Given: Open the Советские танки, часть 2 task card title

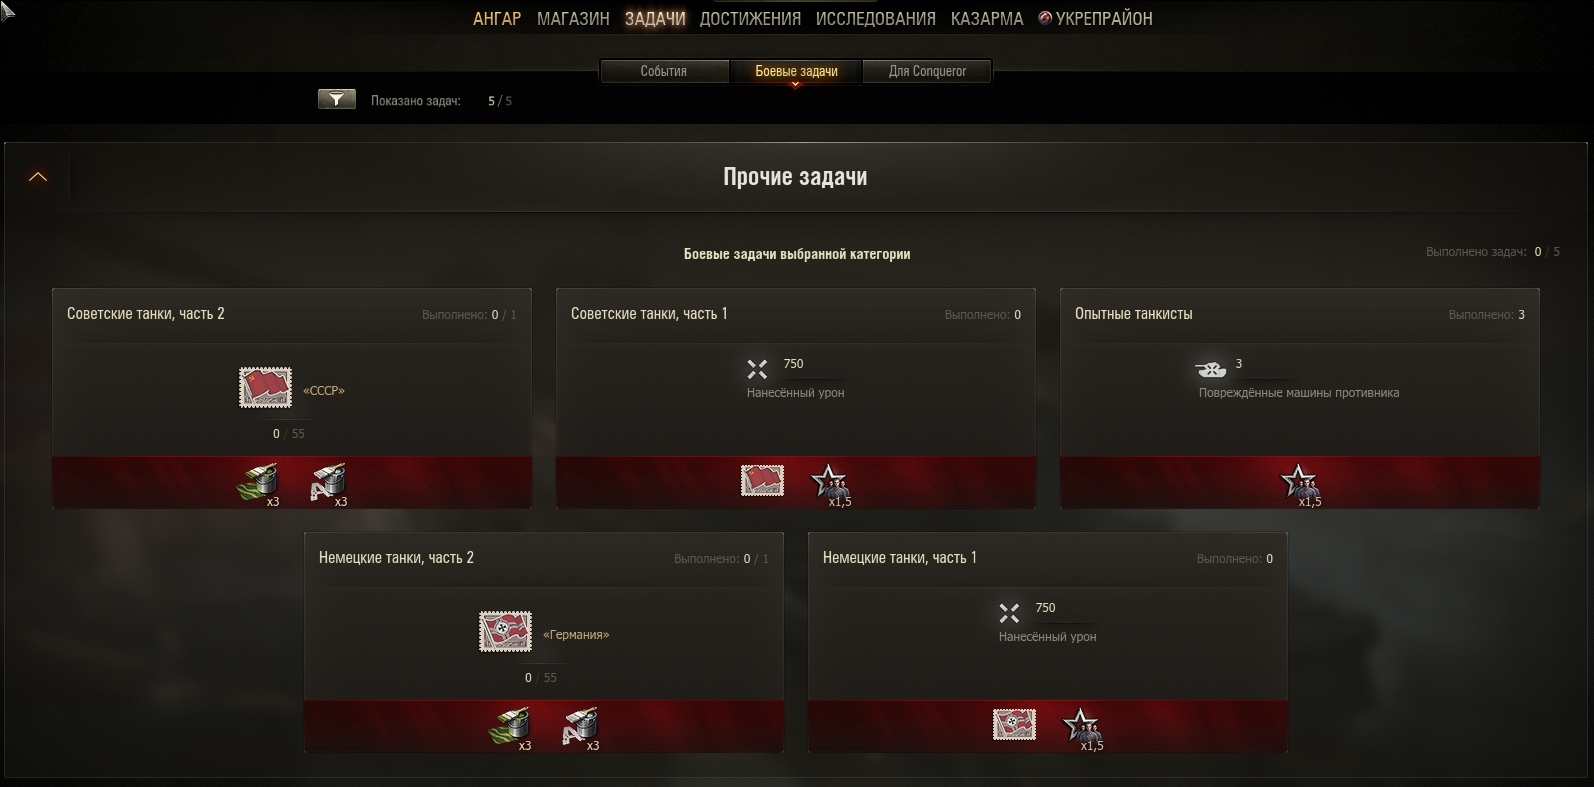Looking at the screenshot, I should pos(146,314).
